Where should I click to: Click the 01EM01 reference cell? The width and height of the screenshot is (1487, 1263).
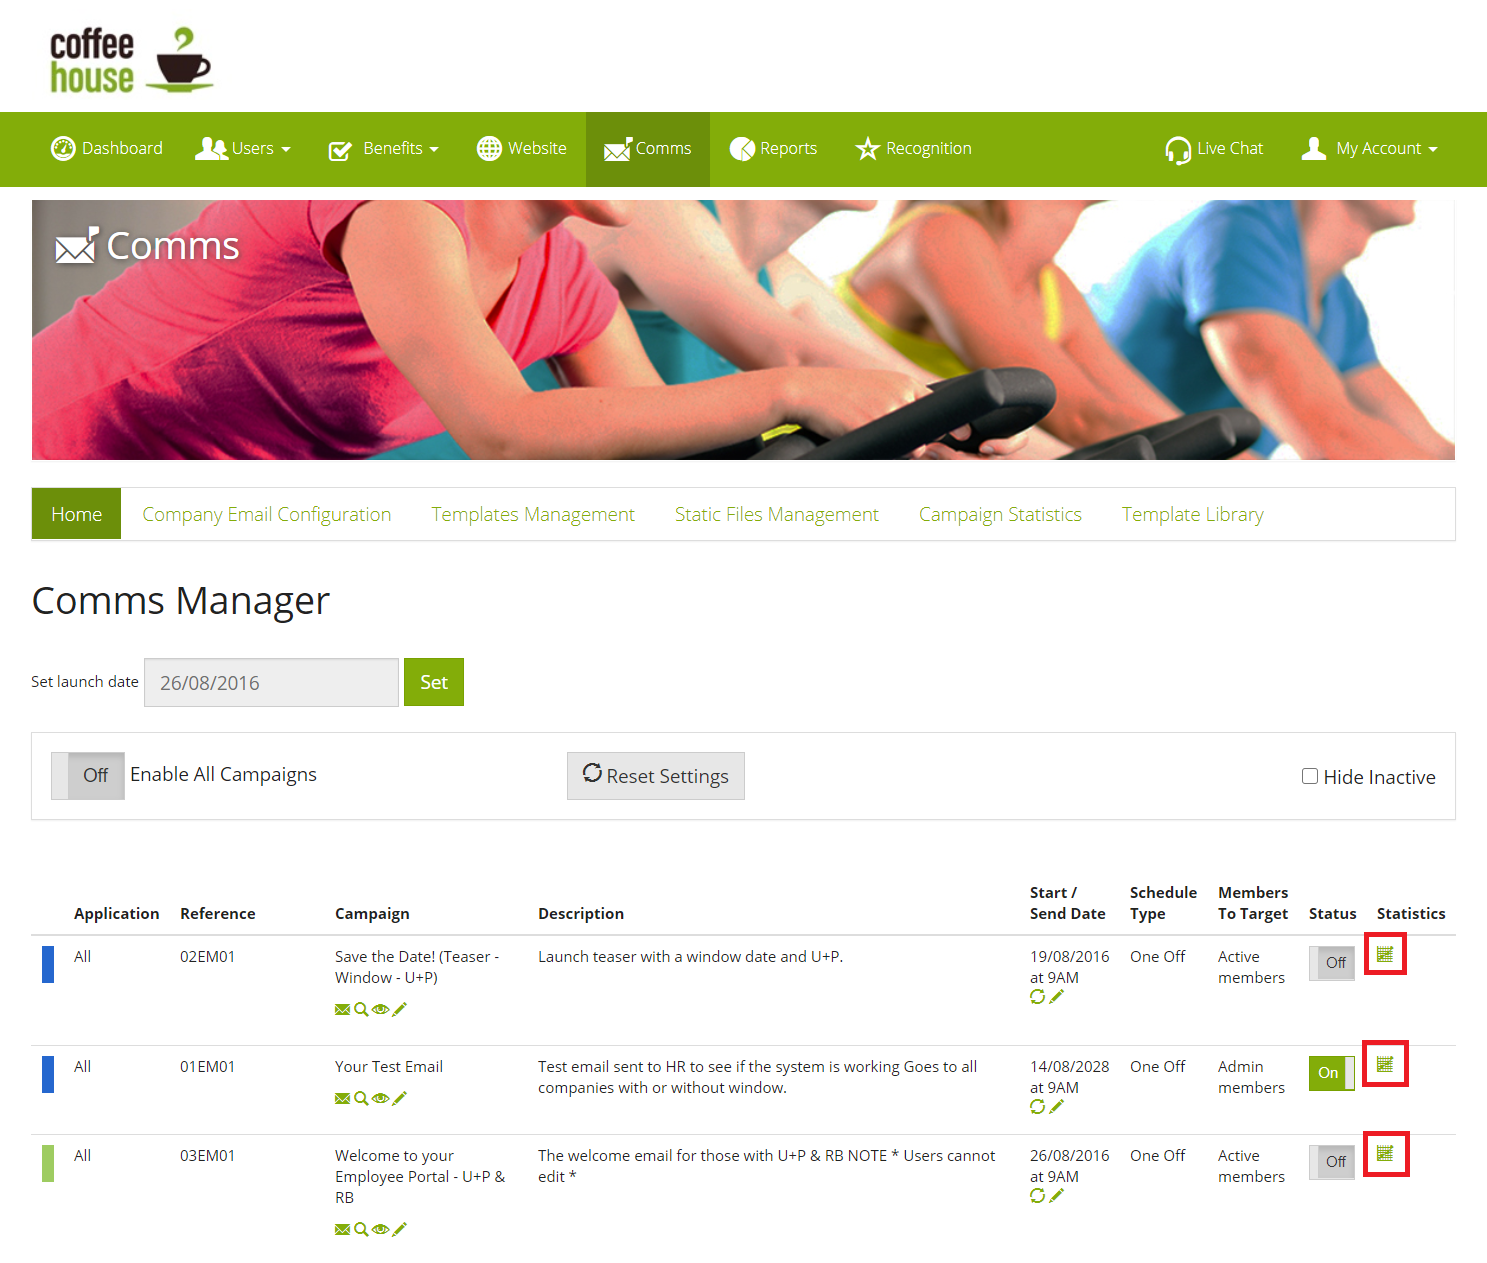tap(208, 1067)
